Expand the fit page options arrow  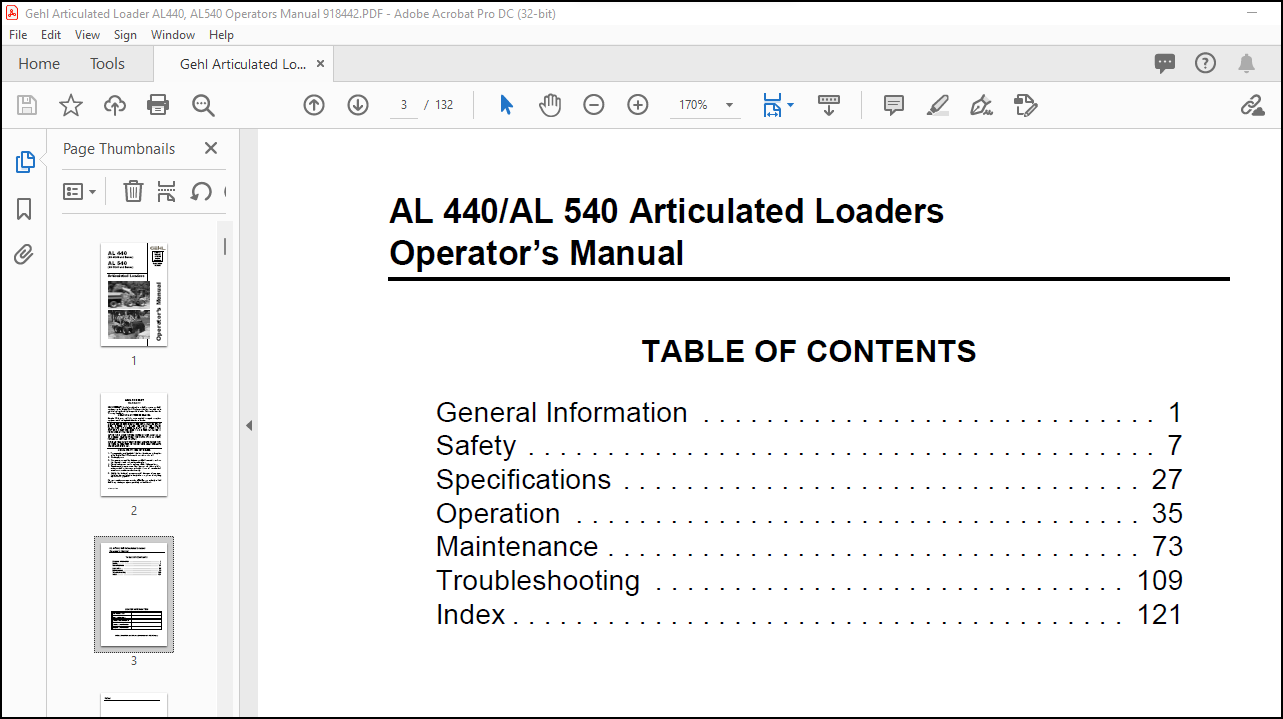click(x=791, y=105)
